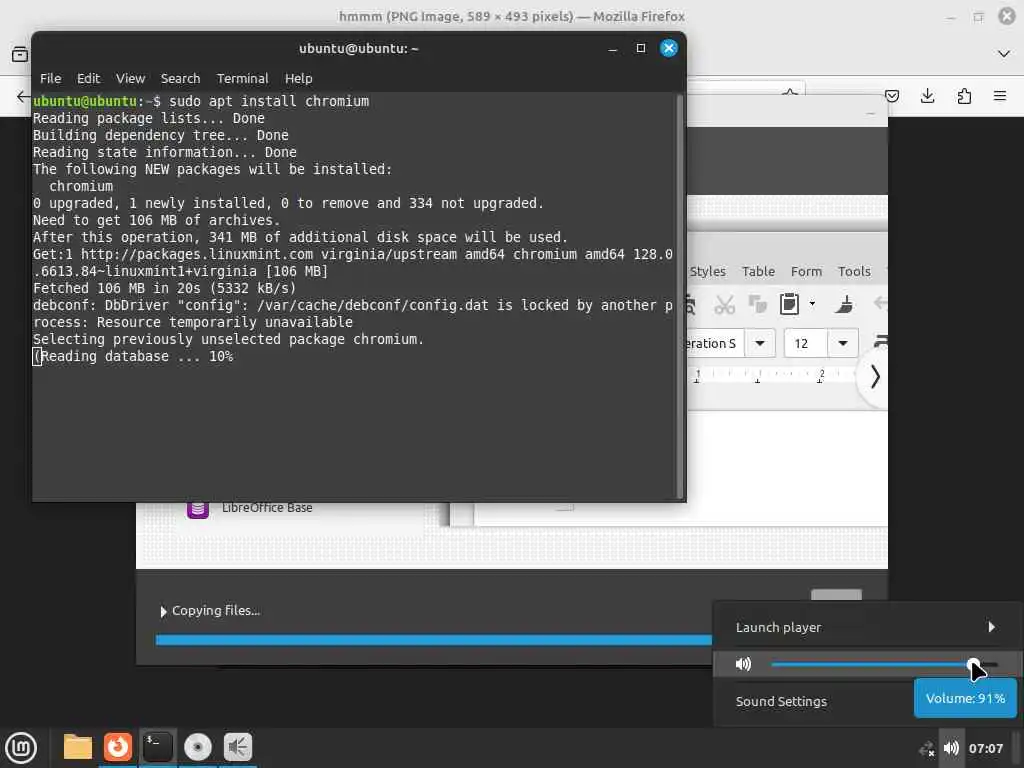This screenshot has height=768, width=1024.
Task: Open Firefox extensions puzzle icon
Action: click(964, 96)
